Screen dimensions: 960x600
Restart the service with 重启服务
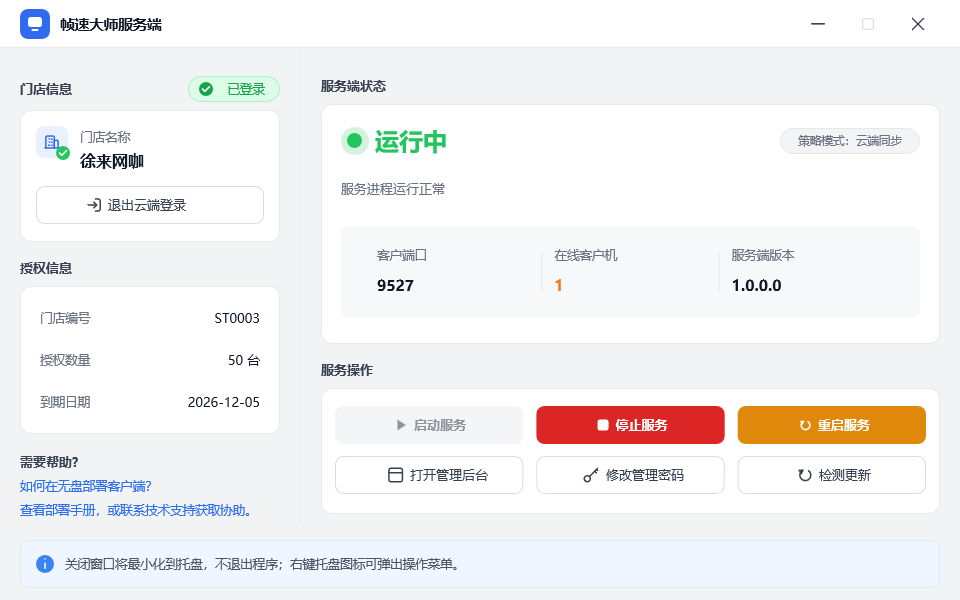pyautogui.click(x=831, y=425)
